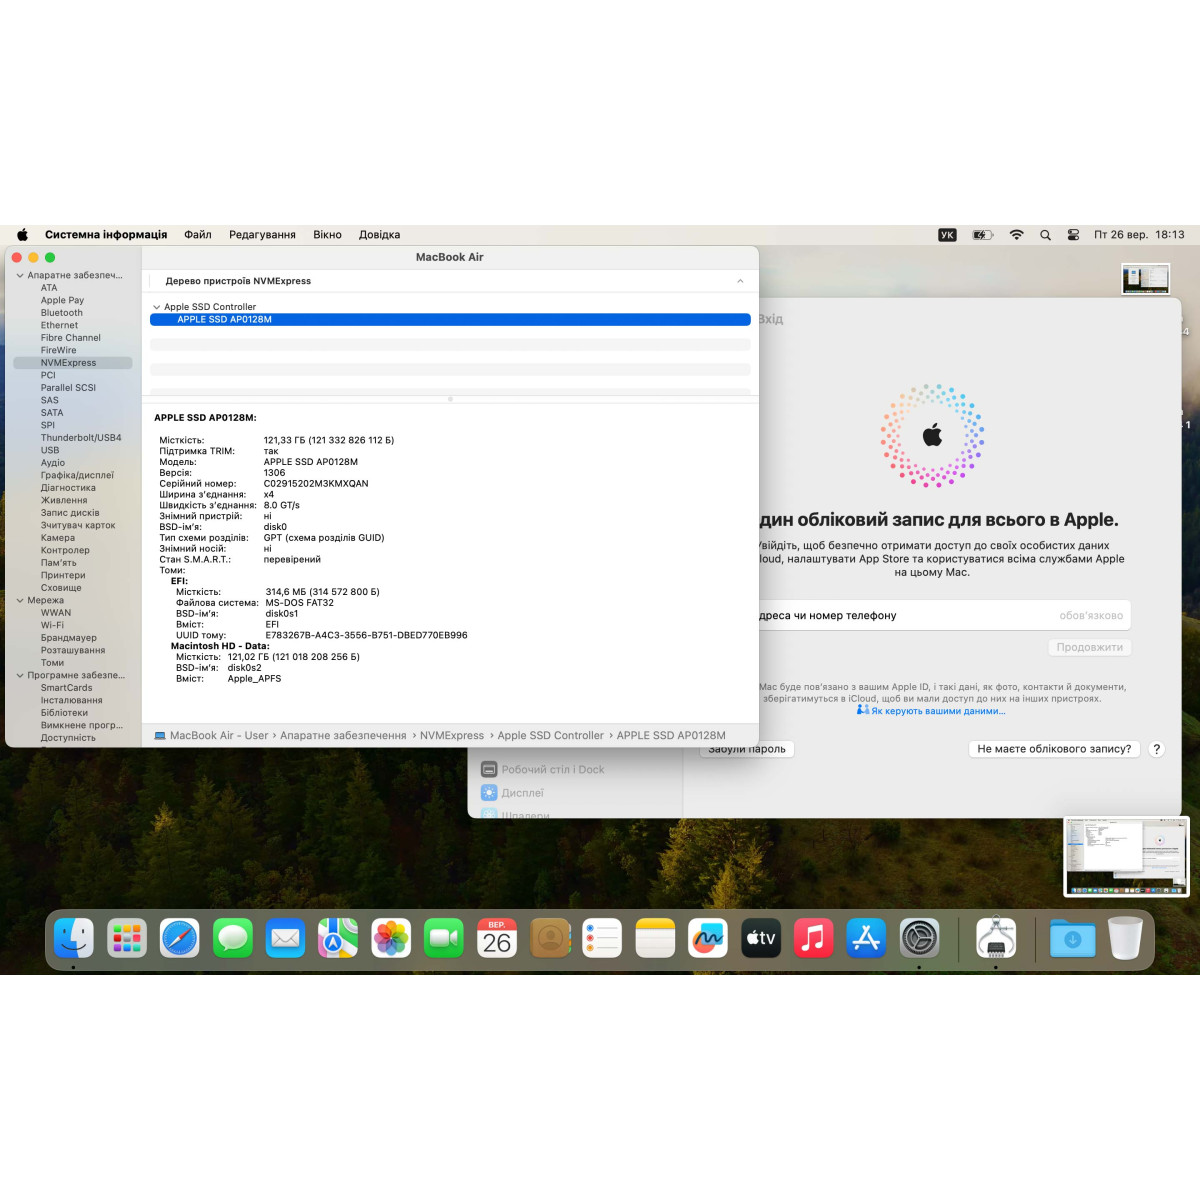Screen dimensions: 1200x1200
Task: Switch the УК keyboard input source
Action: [947, 235]
